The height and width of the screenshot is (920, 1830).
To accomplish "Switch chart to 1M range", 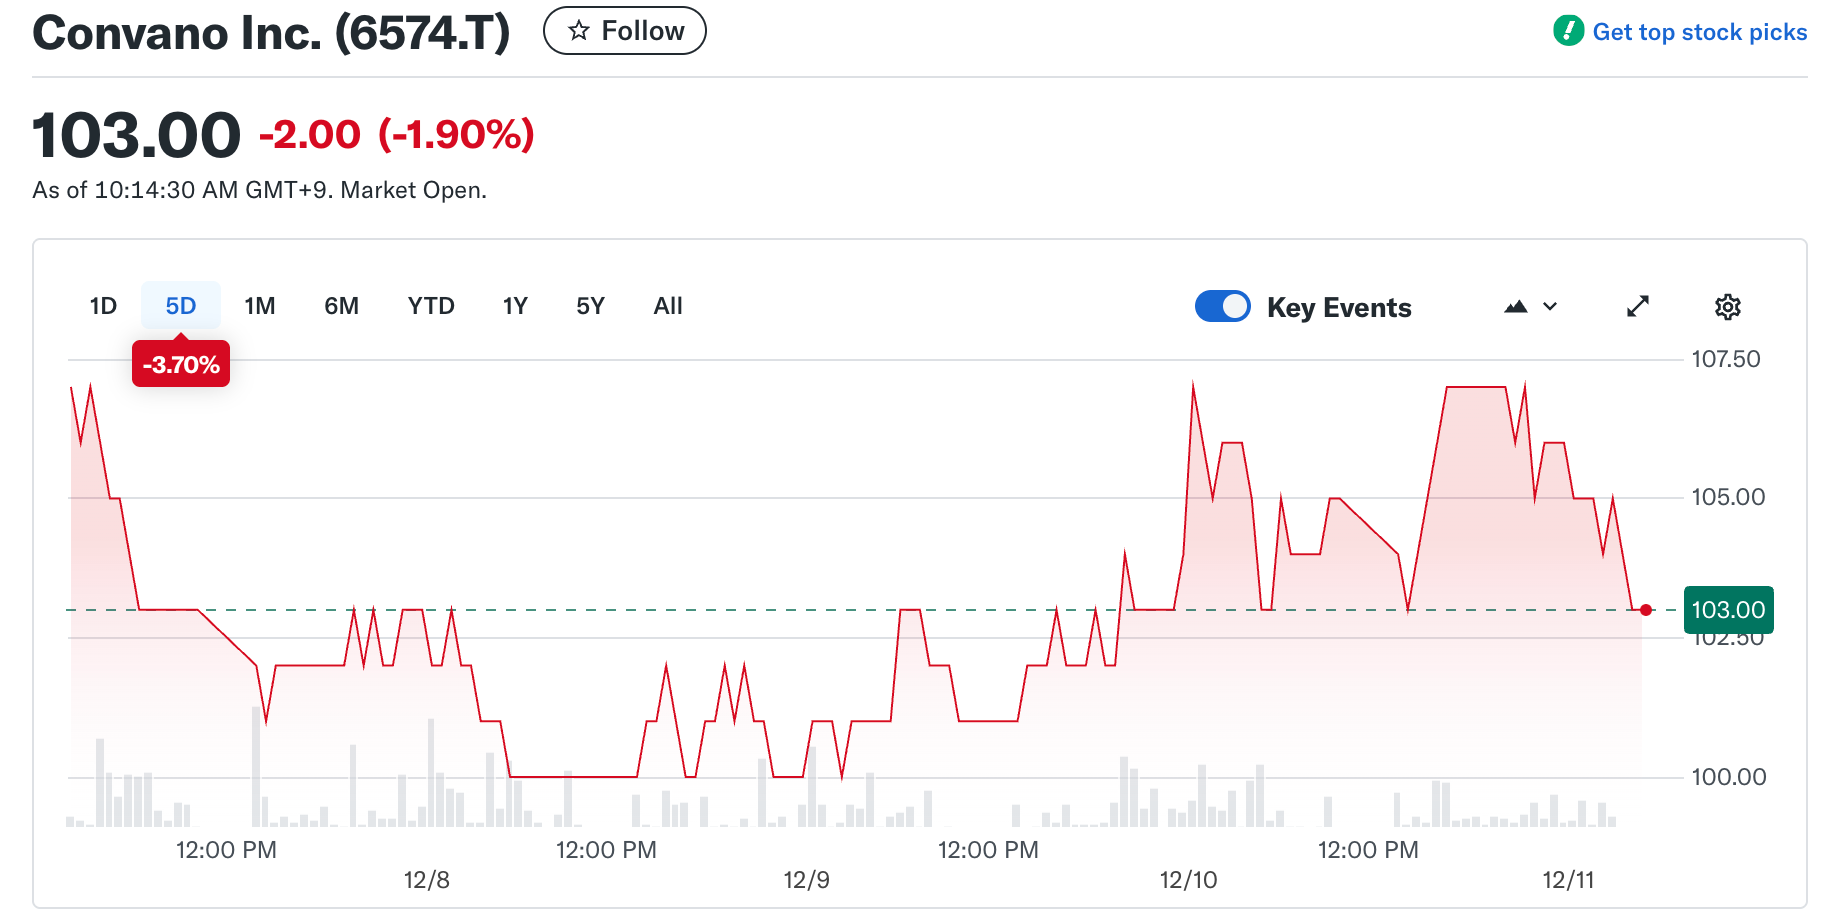I will (260, 306).
